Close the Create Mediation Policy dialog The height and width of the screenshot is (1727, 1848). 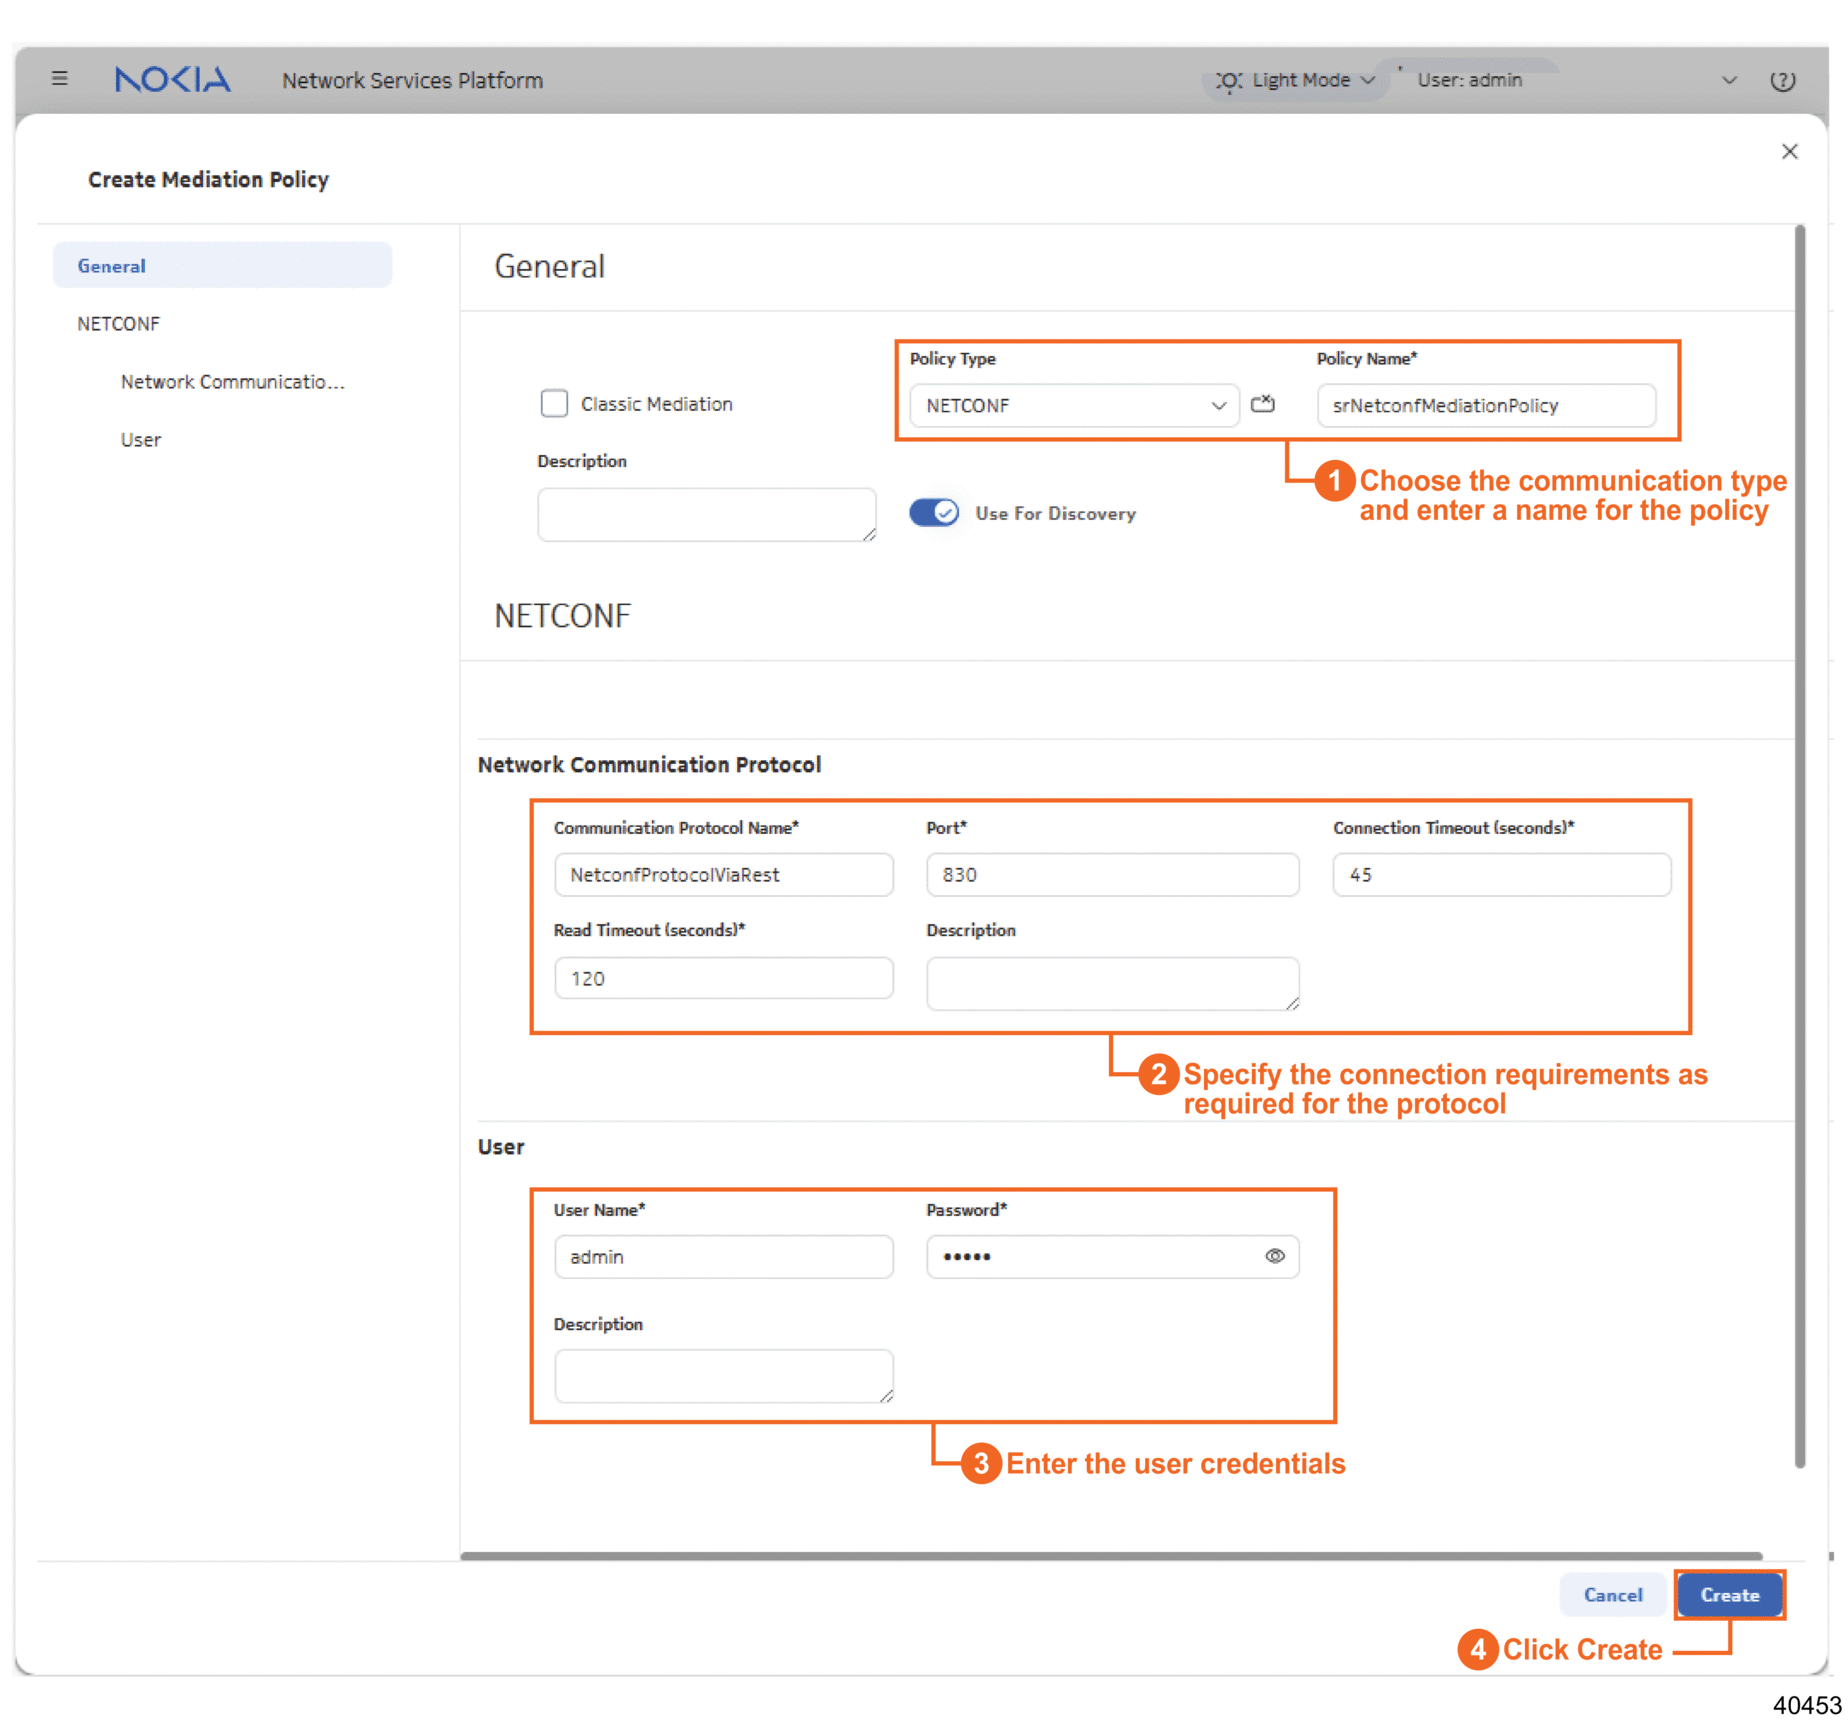click(x=1789, y=152)
